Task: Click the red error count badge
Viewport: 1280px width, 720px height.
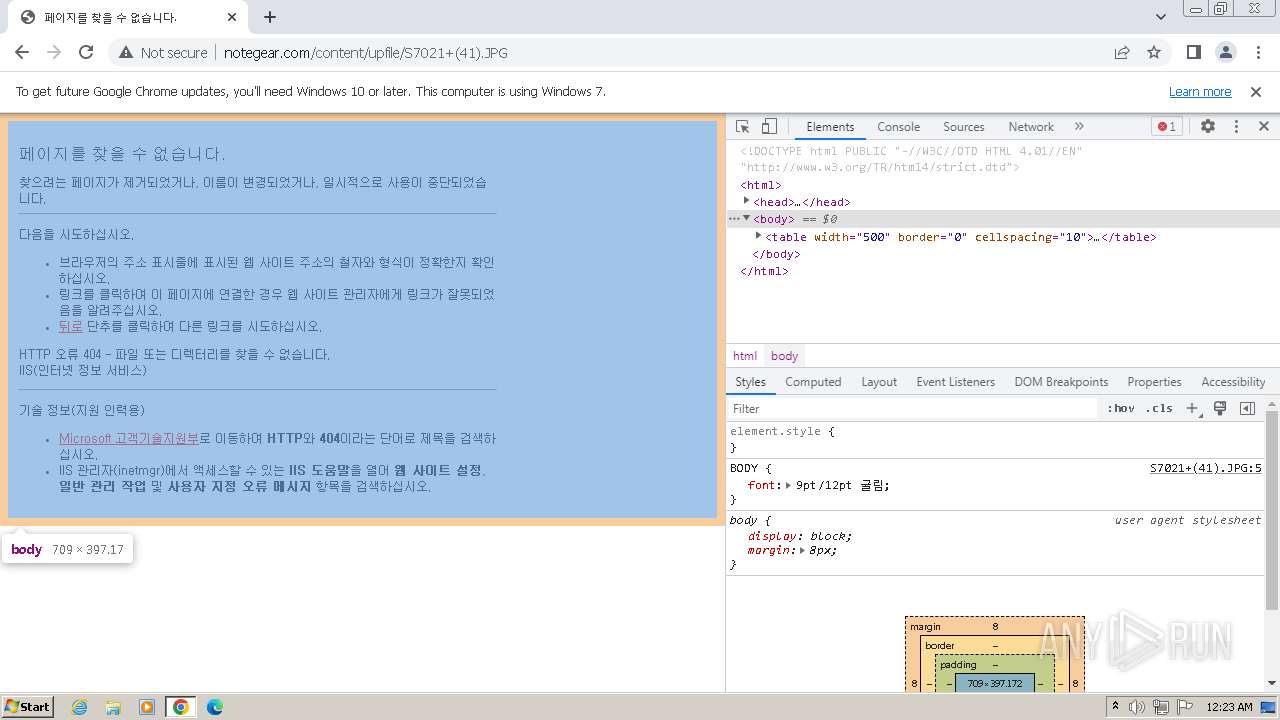Action: (1166, 126)
